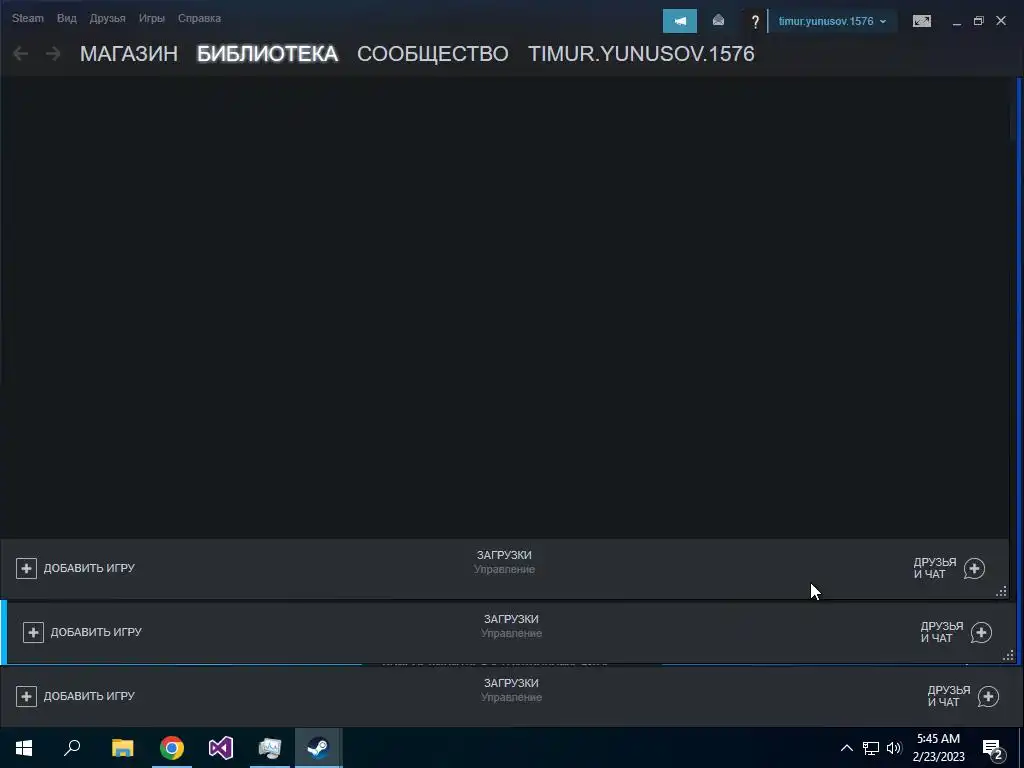Go back with the left arrow

tap(21, 54)
